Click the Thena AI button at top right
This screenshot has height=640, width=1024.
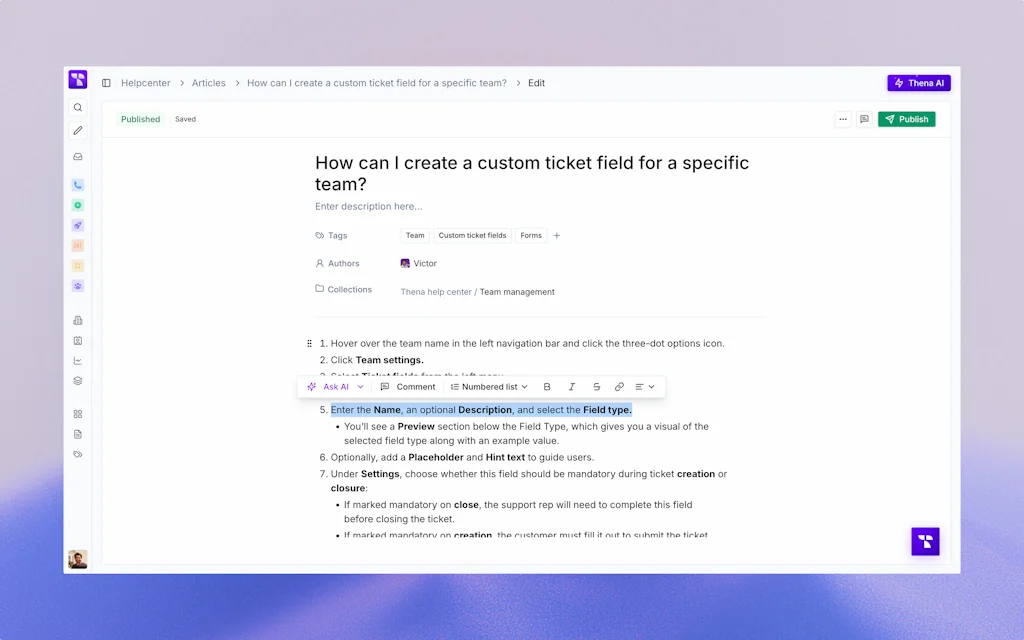coord(918,83)
